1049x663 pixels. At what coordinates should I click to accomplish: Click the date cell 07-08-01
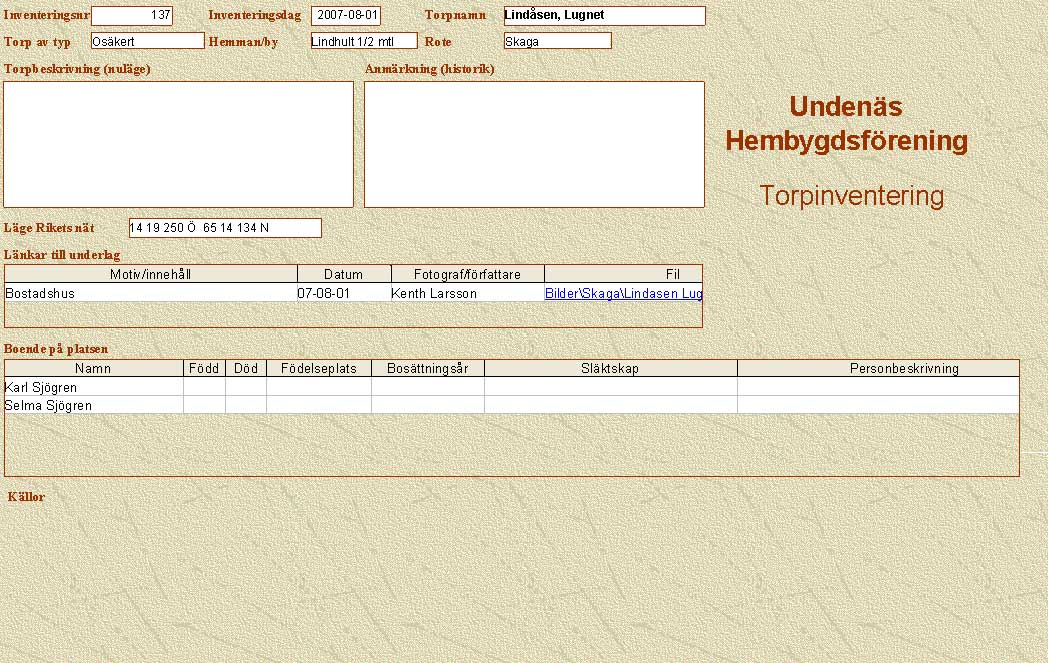(x=343, y=294)
